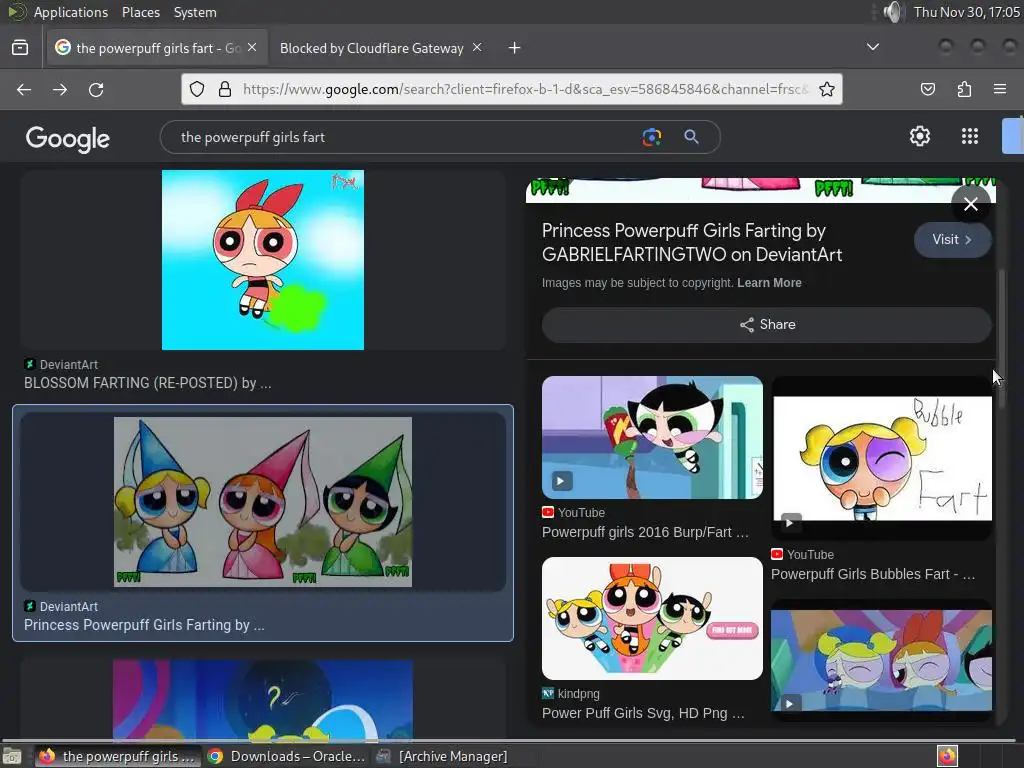Reload the current page
The height and width of the screenshot is (768, 1024).
click(x=96, y=89)
